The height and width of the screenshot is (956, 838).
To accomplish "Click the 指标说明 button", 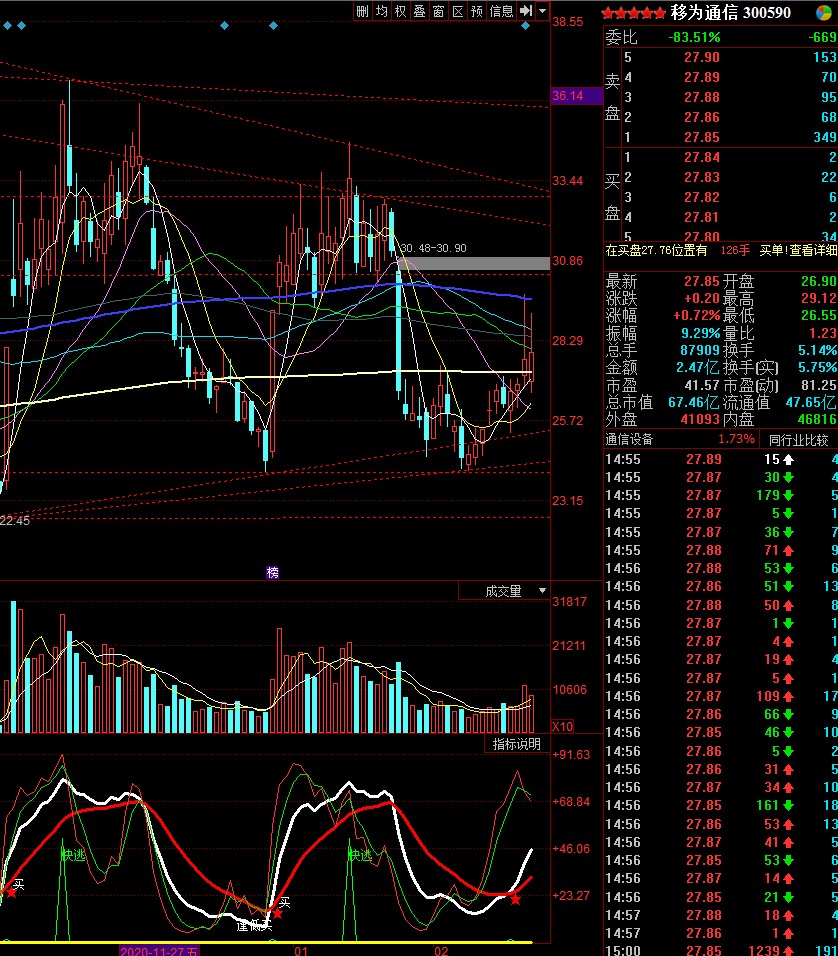I will click(x=517, y=744).
